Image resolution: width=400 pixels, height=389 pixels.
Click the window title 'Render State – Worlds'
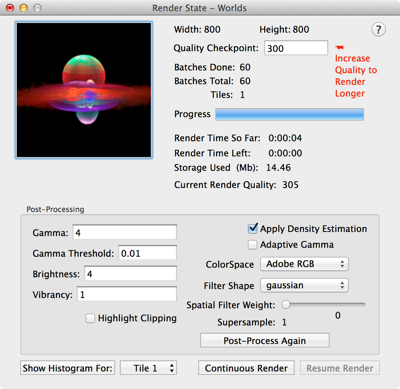(199, 8)
